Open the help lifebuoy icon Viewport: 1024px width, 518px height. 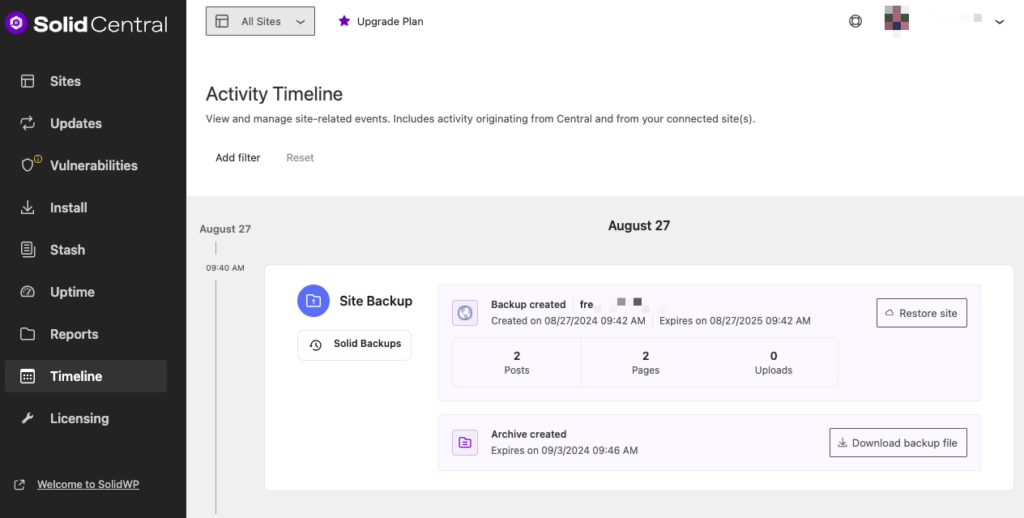click(855, 21)
